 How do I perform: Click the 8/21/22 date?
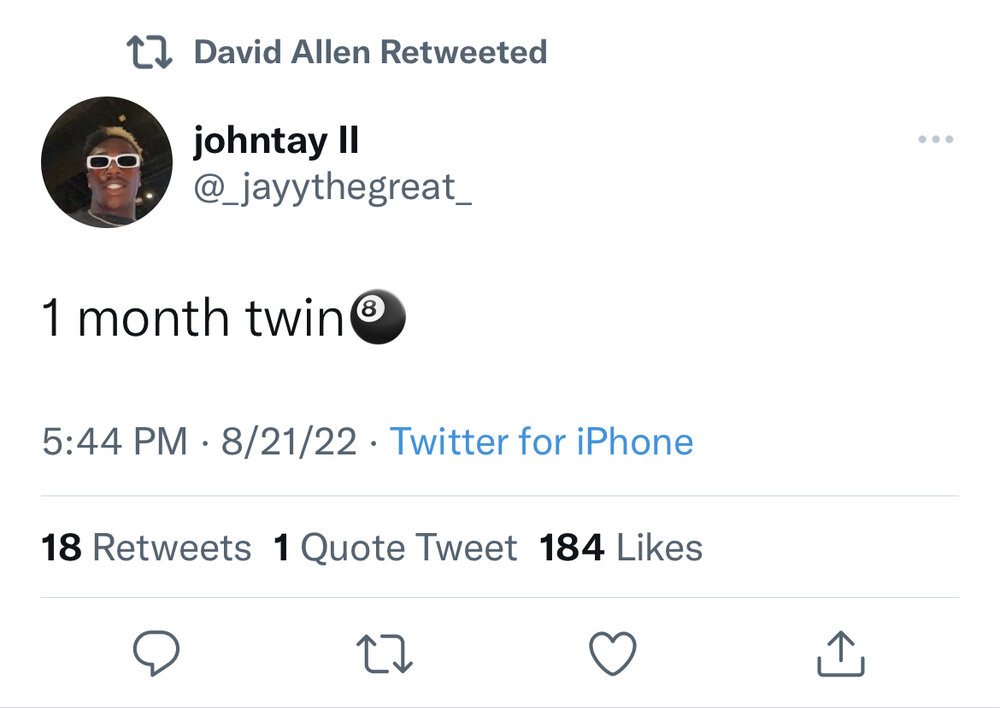click(x=288, y=441)
